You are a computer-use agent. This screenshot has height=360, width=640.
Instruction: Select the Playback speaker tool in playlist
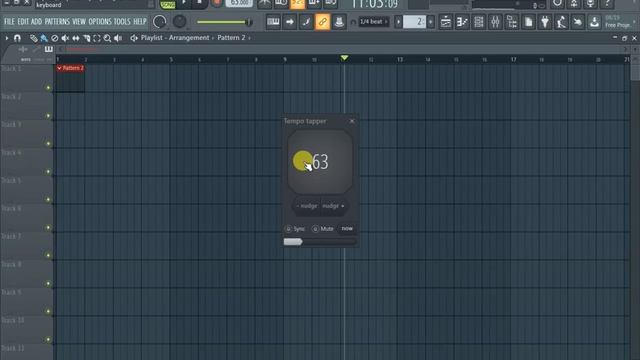pos(118,38)
